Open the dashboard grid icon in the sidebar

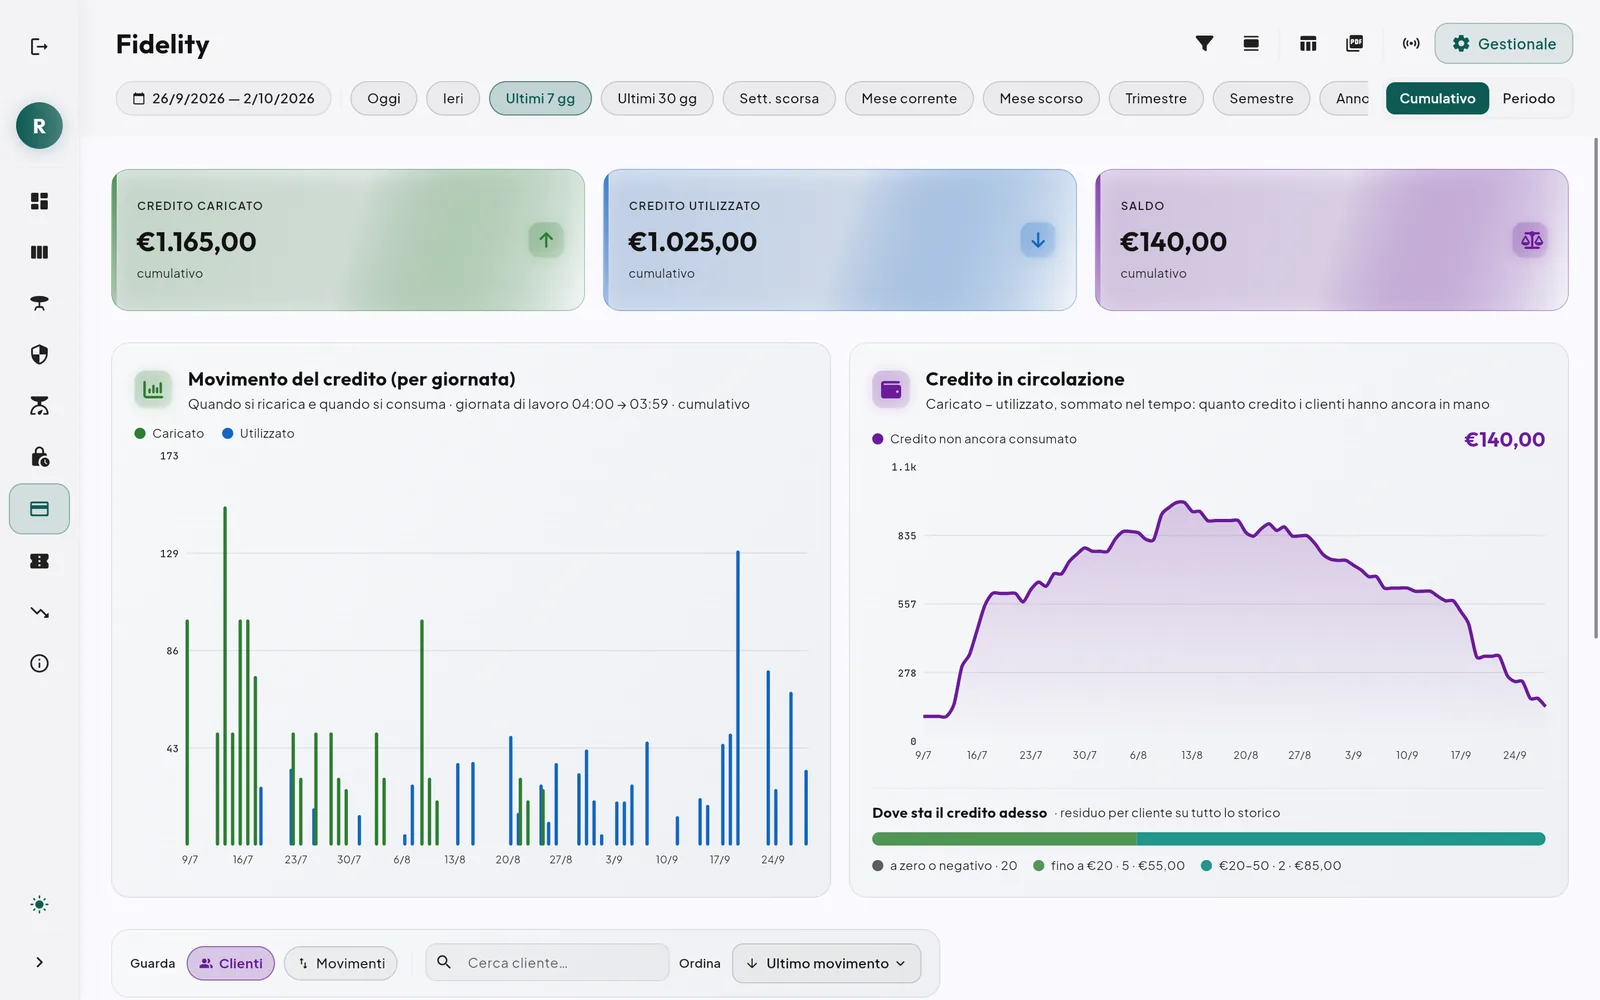(39, 201)
